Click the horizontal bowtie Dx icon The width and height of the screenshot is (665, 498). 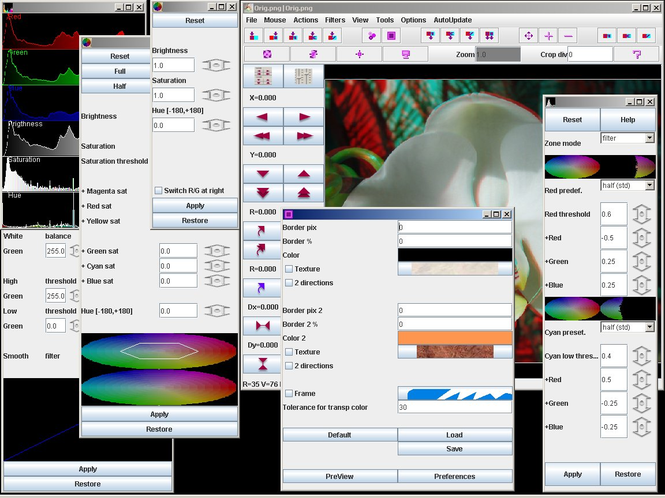[263, 326]
